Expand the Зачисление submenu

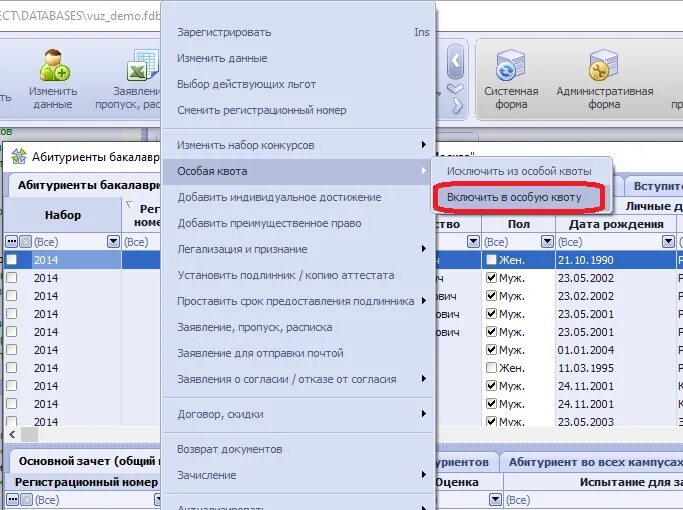[x=423, y=475]
